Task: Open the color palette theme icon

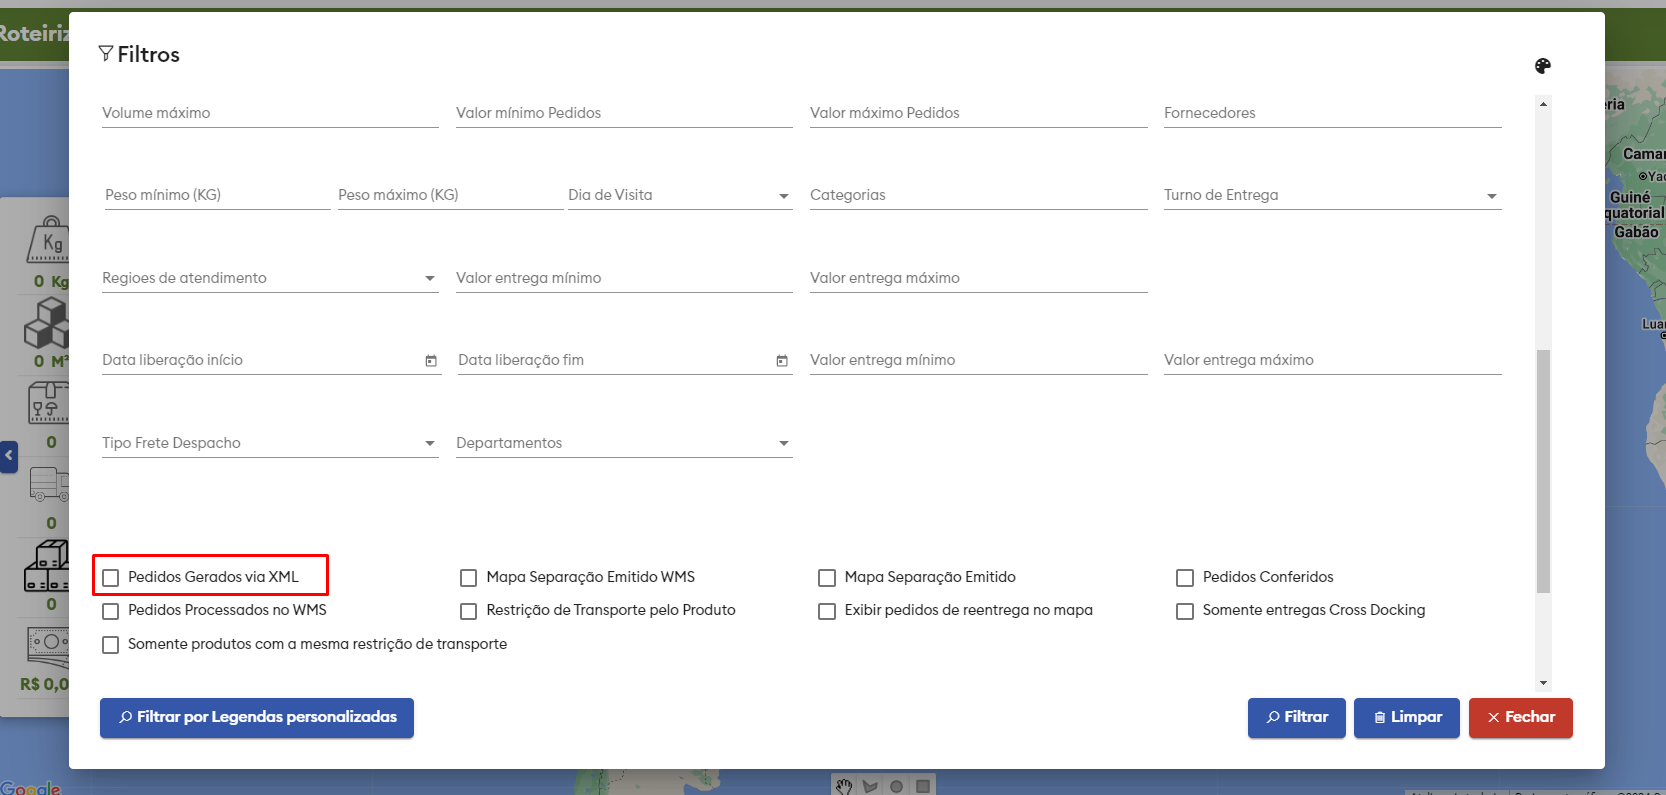Action: [x=1543, y=66]
